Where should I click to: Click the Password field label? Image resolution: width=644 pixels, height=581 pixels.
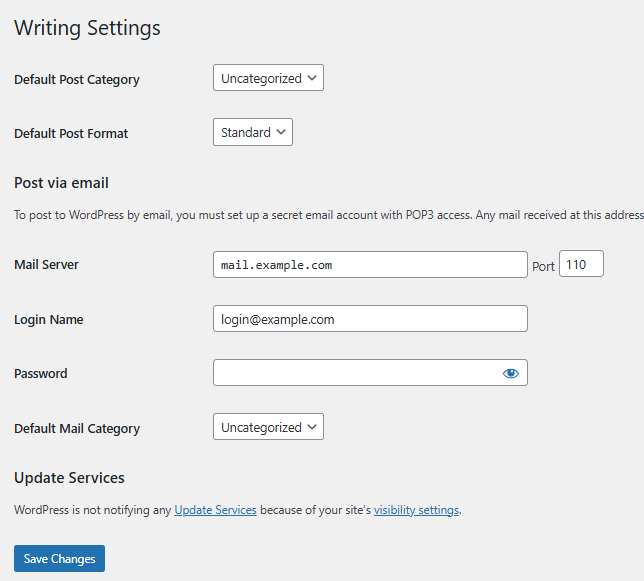[x=41, y=374]
